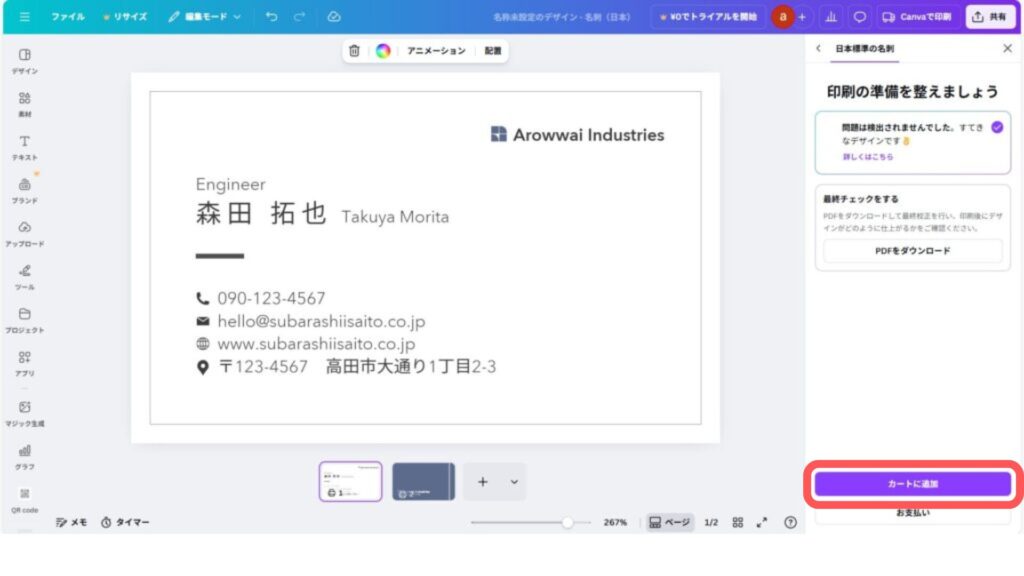1024x576 pixels.
Task: Expand the chevron beside add page button
Action: pyautogui.click(x=514, y=482)
